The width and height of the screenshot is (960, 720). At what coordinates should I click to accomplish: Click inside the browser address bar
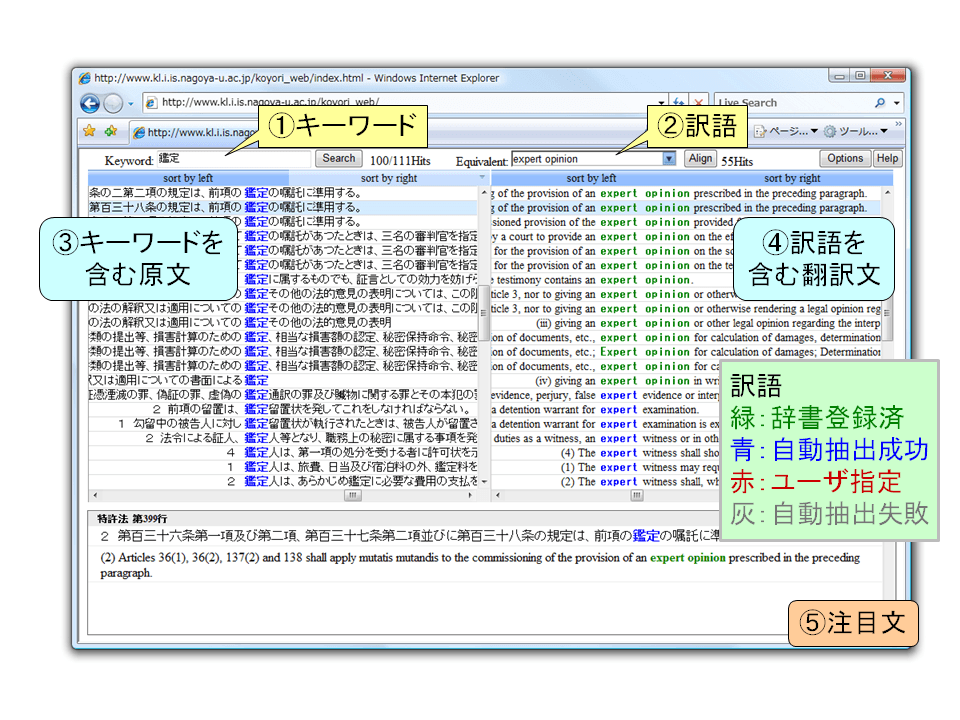click(x=404, y=102)
